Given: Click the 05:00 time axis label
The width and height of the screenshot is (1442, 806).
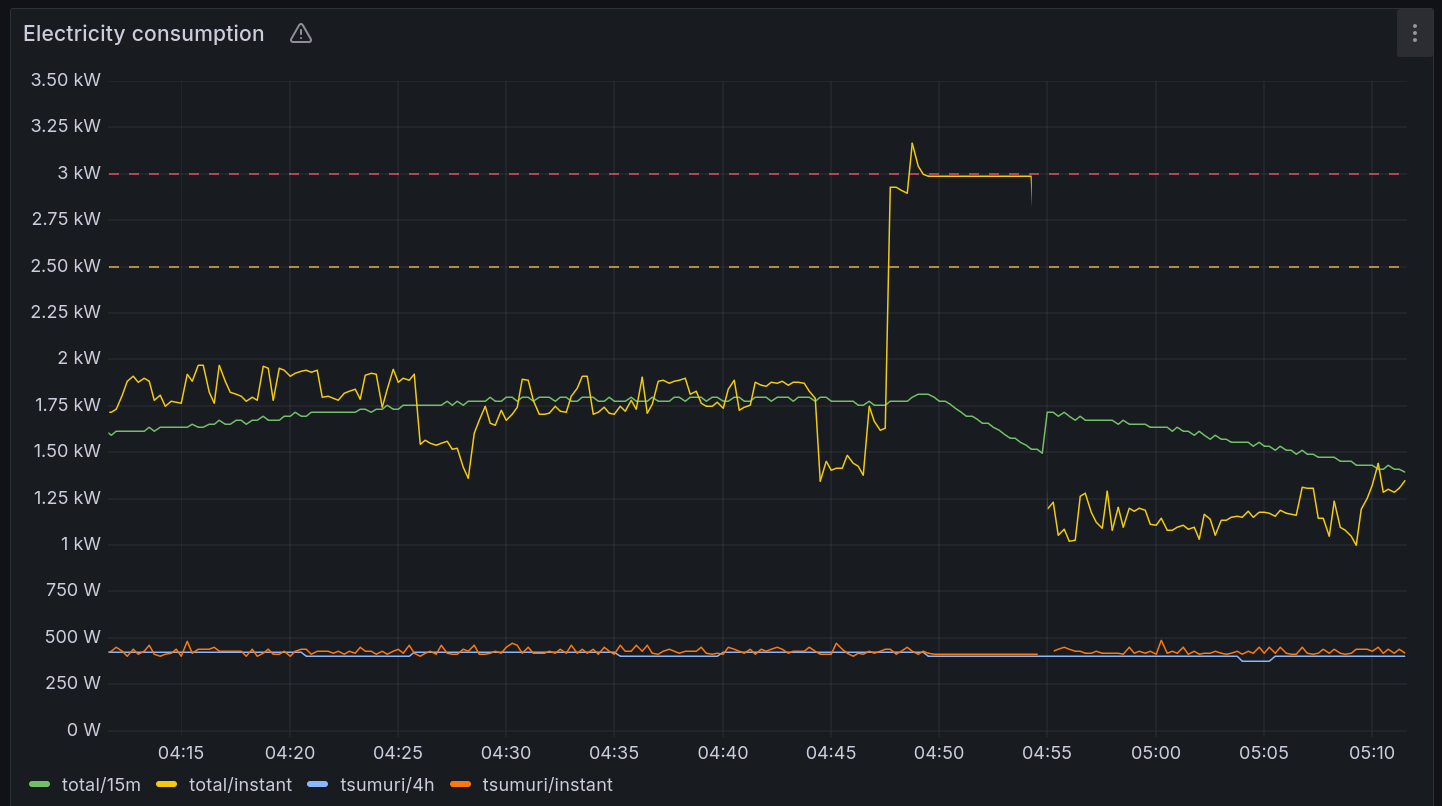Looking at the screenshot, I should coord(1155,753).
